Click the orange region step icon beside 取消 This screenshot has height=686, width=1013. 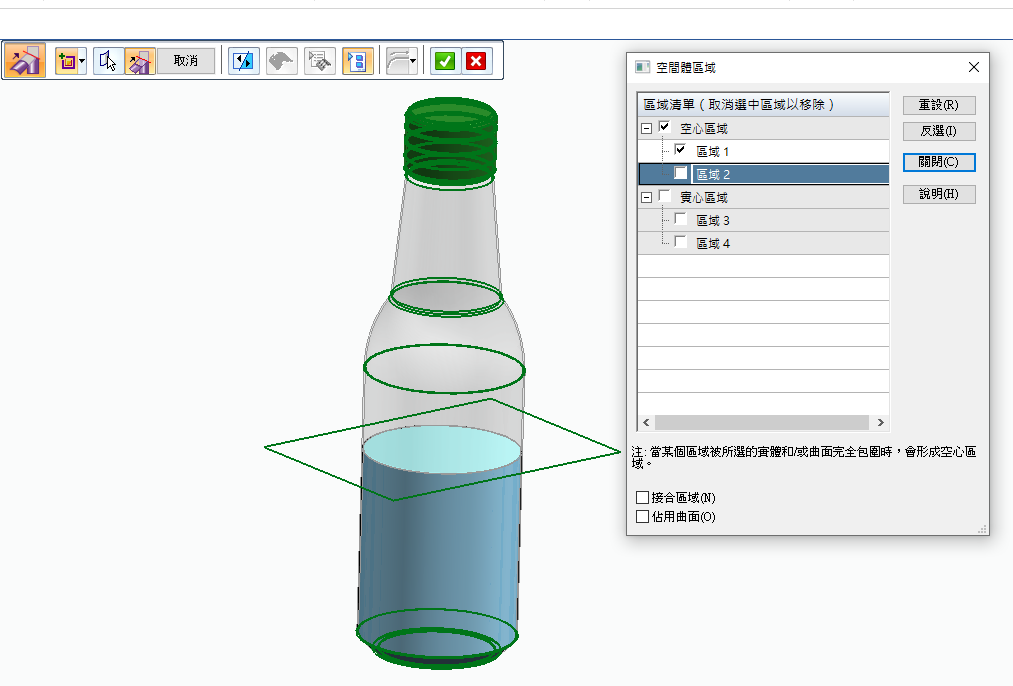[x=139, y=61]
